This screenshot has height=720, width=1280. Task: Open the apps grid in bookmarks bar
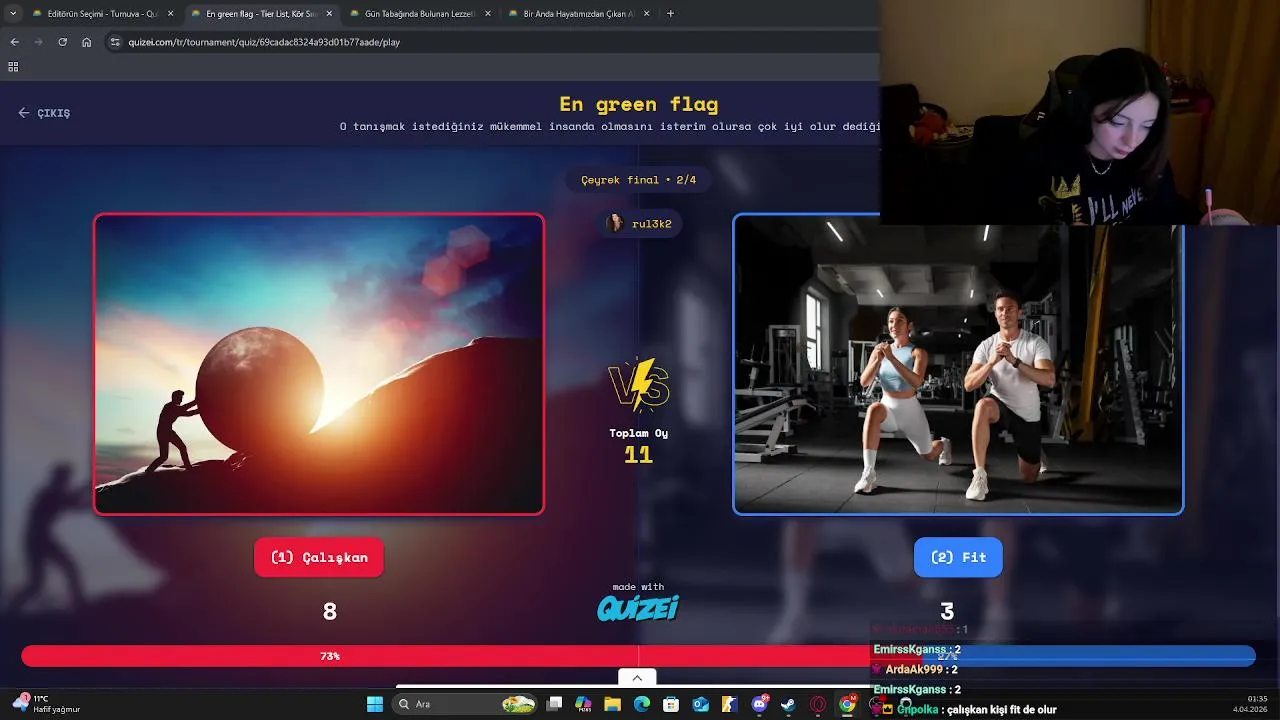pyautogui.click(x=13, y=67)
